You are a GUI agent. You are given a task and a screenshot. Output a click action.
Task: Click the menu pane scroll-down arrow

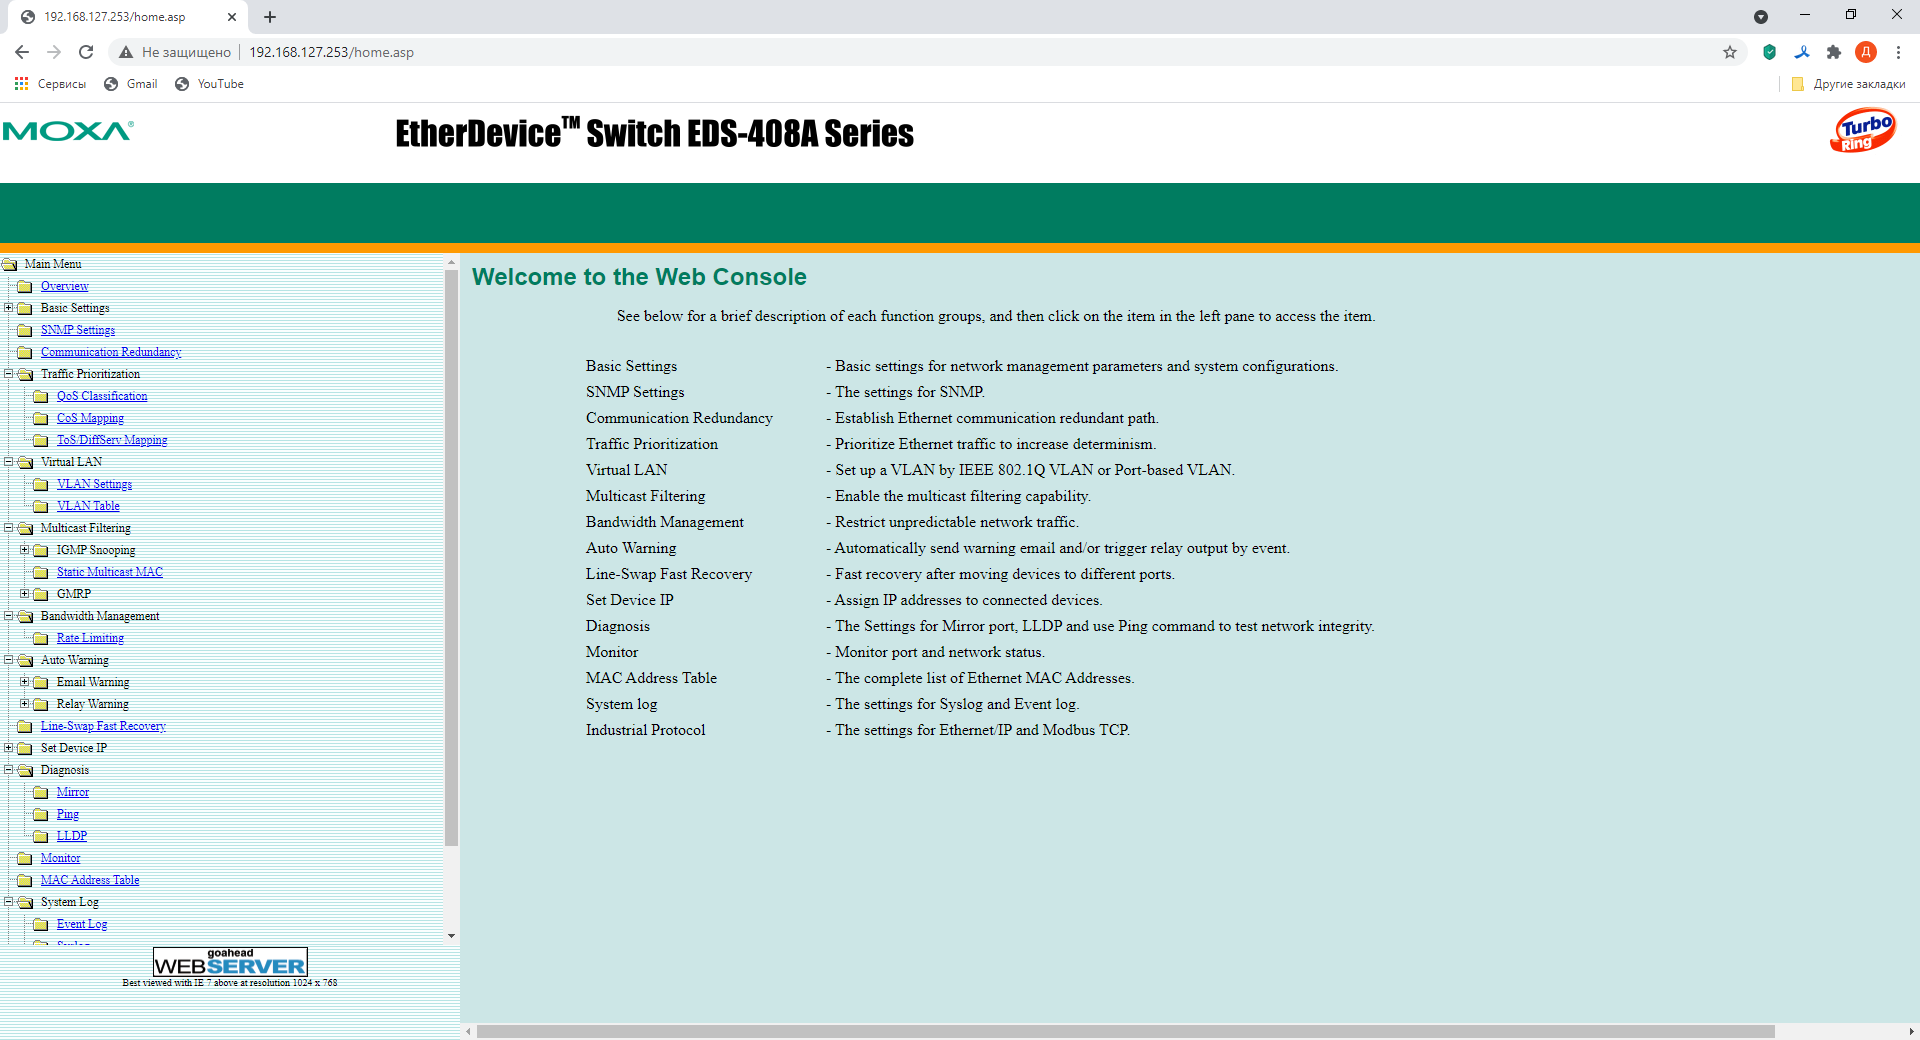451,936
